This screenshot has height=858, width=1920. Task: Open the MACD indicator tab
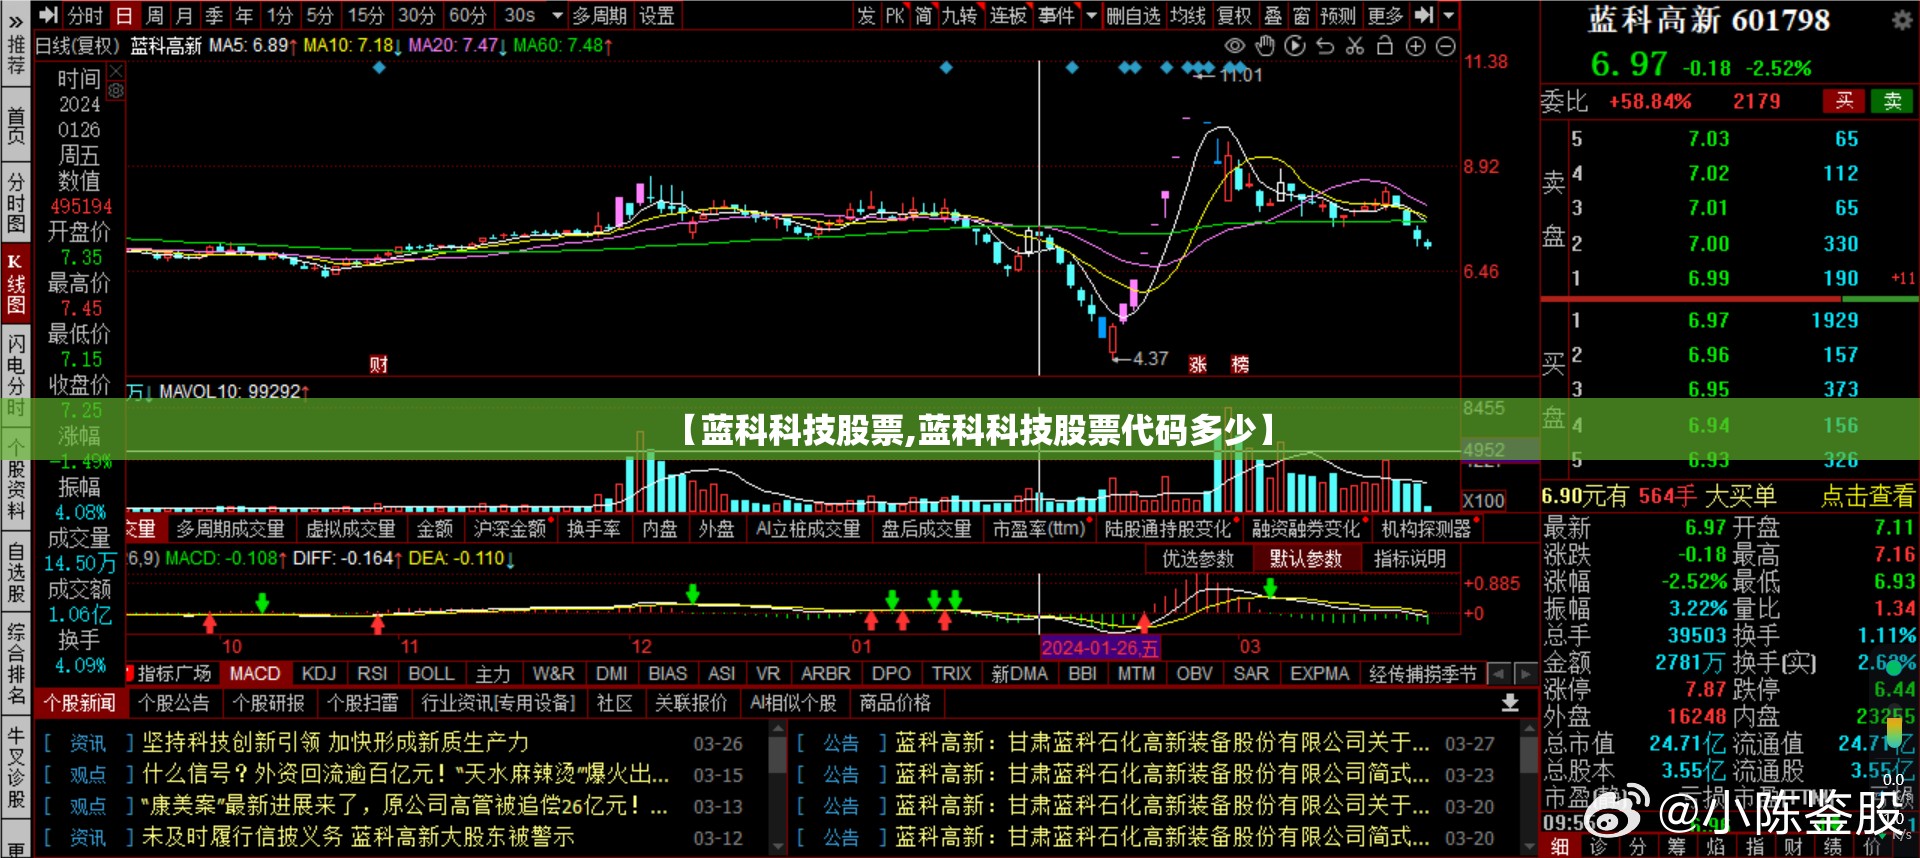click(x=255, y=674)
